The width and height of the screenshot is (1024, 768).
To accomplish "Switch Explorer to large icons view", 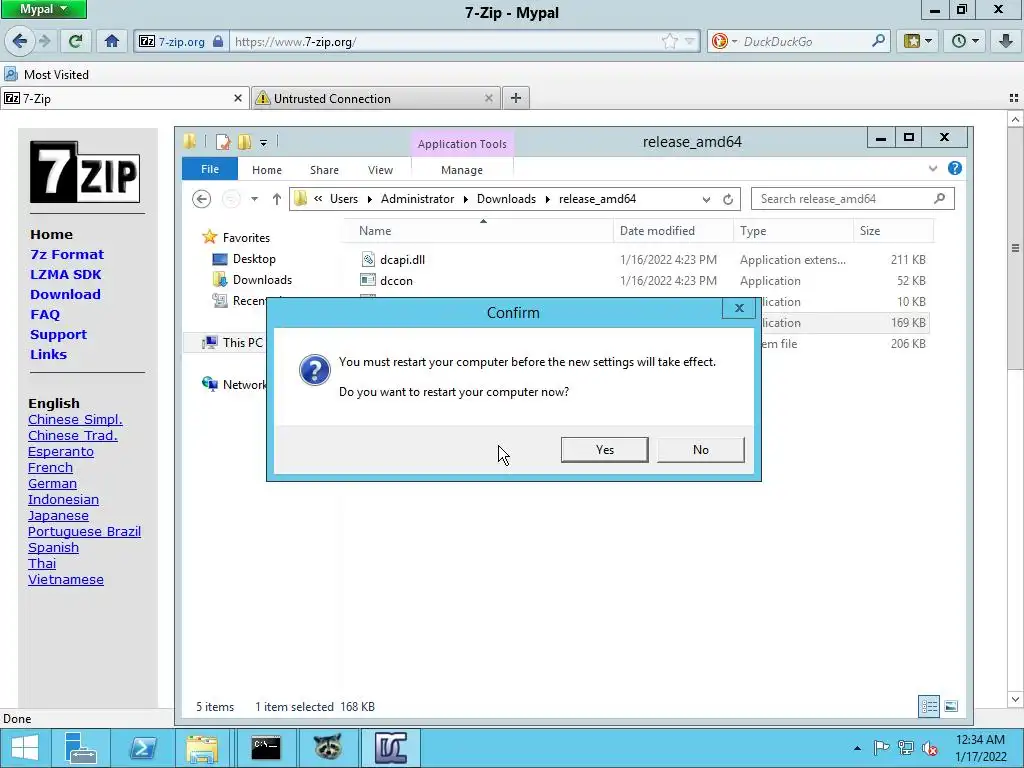I will pyautogui.click(x=952, y=706).
